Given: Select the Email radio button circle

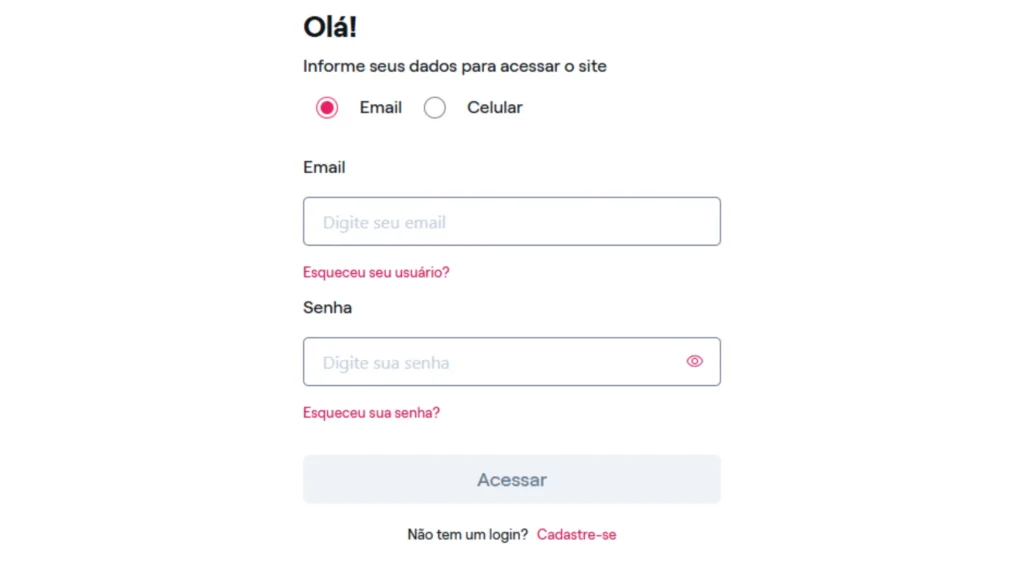Looking at the screenshot, I should tap(327, 108).
